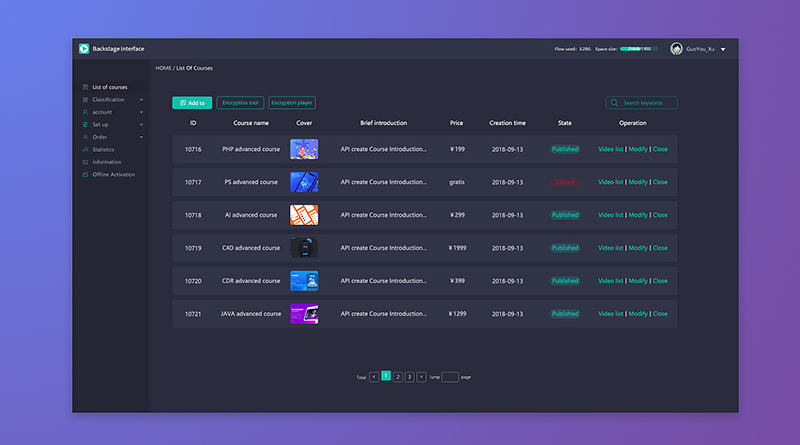Go to the previous page arrow
This screenshot has height=445, width=800.
pyautogui.click(x=374, y=377)
